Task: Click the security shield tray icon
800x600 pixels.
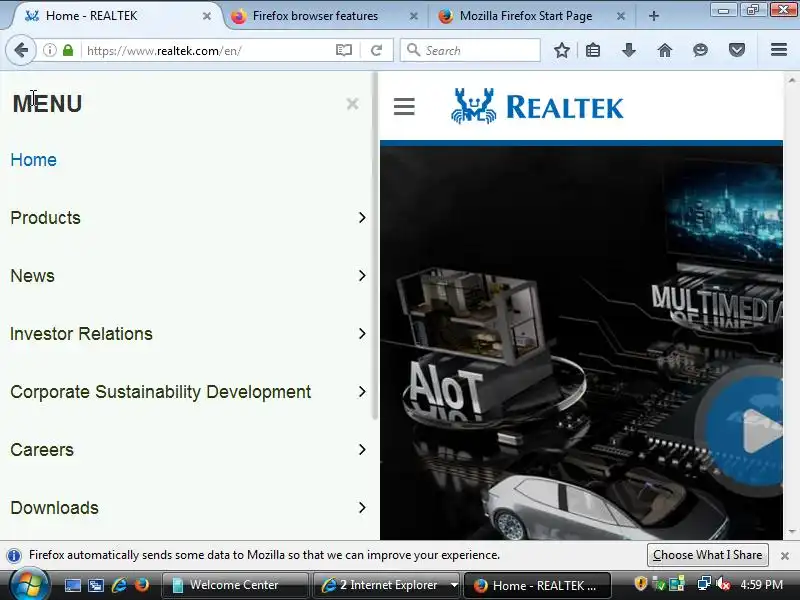Action: click(641, 584)
